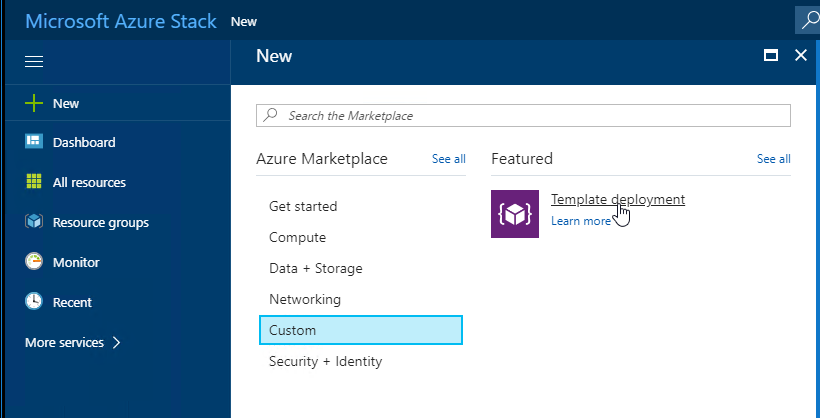
Task: Close the New blade
Action: point(800,56)
